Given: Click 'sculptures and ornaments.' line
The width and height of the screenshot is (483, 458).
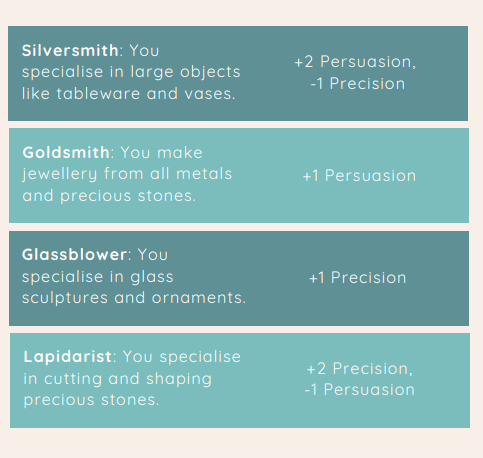Looking at the screenshot, I should (x=134, y=298).
